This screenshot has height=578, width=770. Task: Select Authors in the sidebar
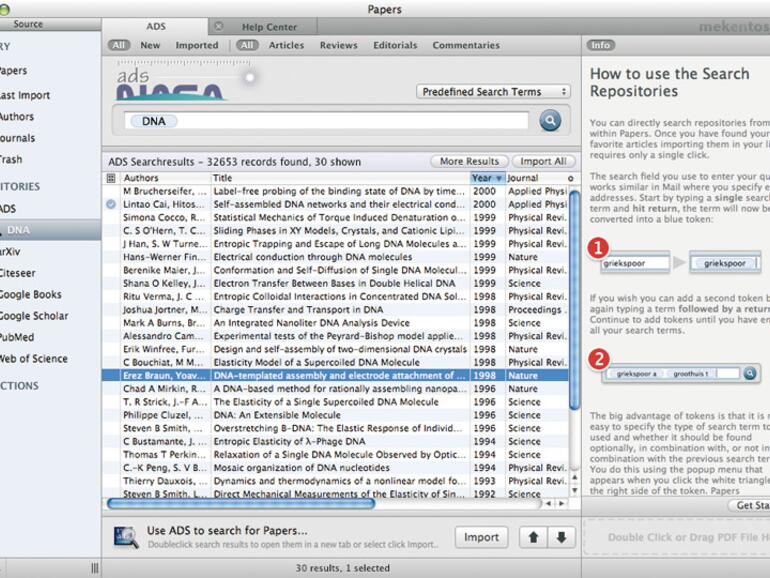click(x=17, y=116)
